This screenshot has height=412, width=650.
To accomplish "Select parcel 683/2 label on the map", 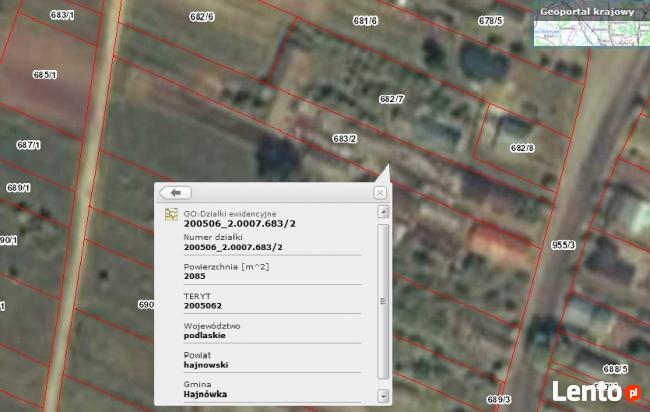I will coord(345,138).
